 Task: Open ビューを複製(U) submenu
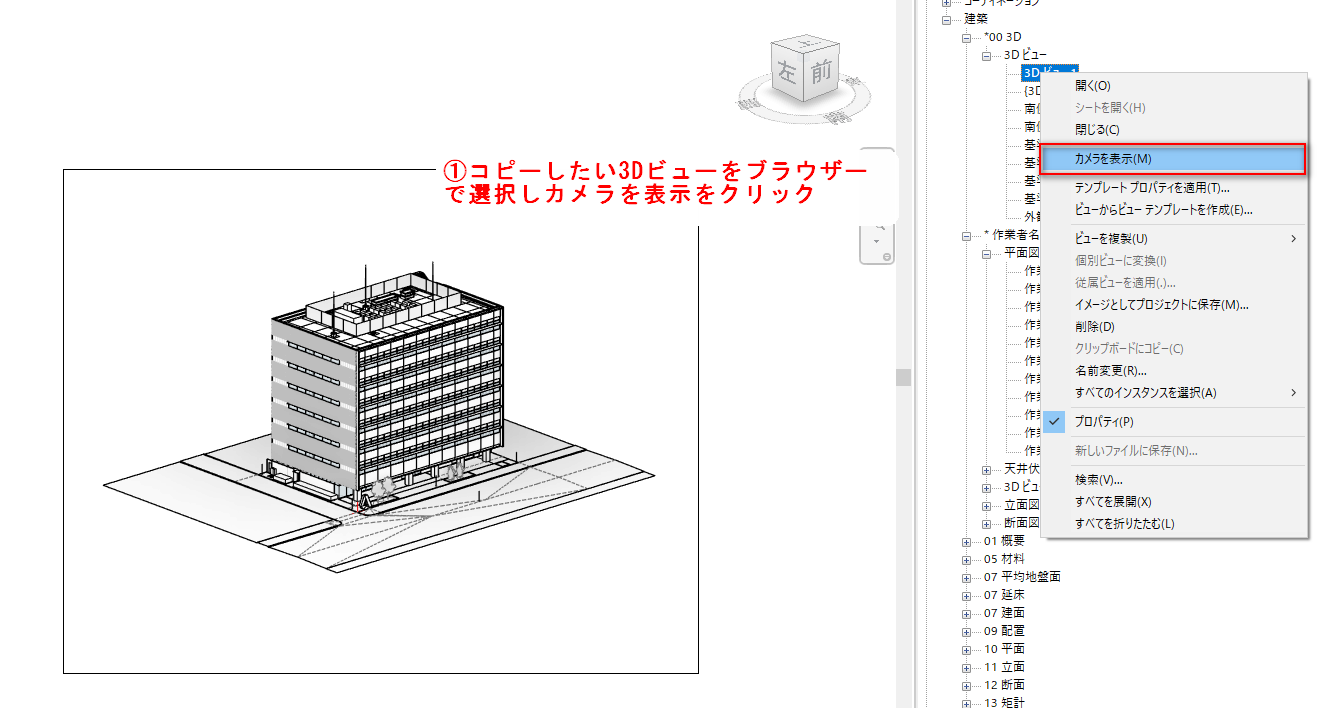coord(1173,239)
